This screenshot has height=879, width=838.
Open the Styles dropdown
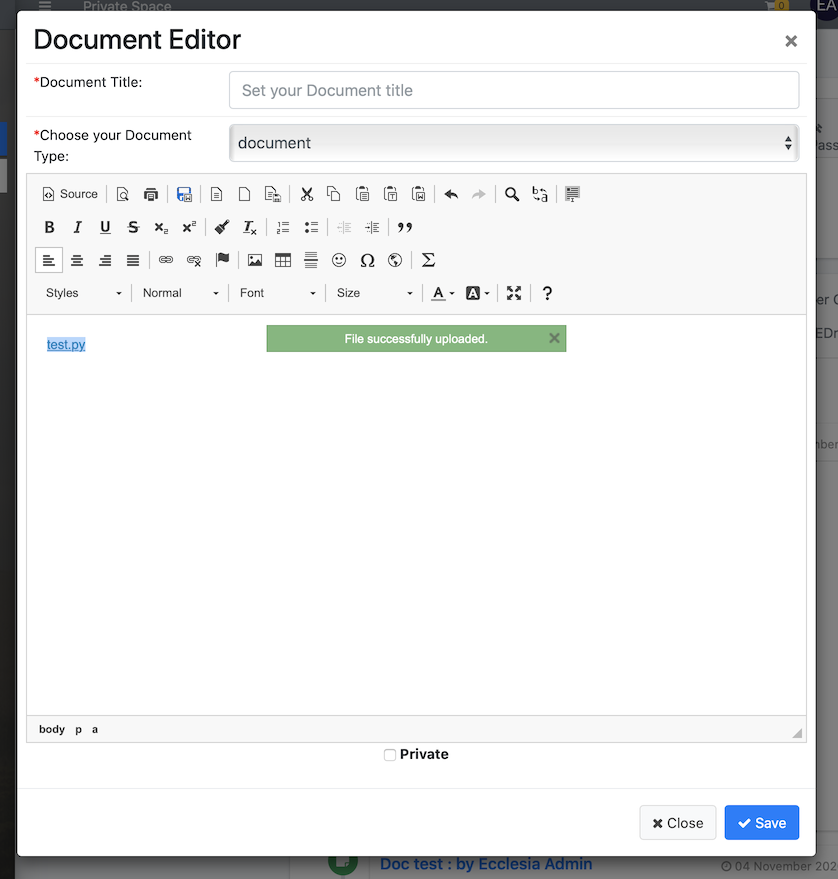[x=84, y=293]
